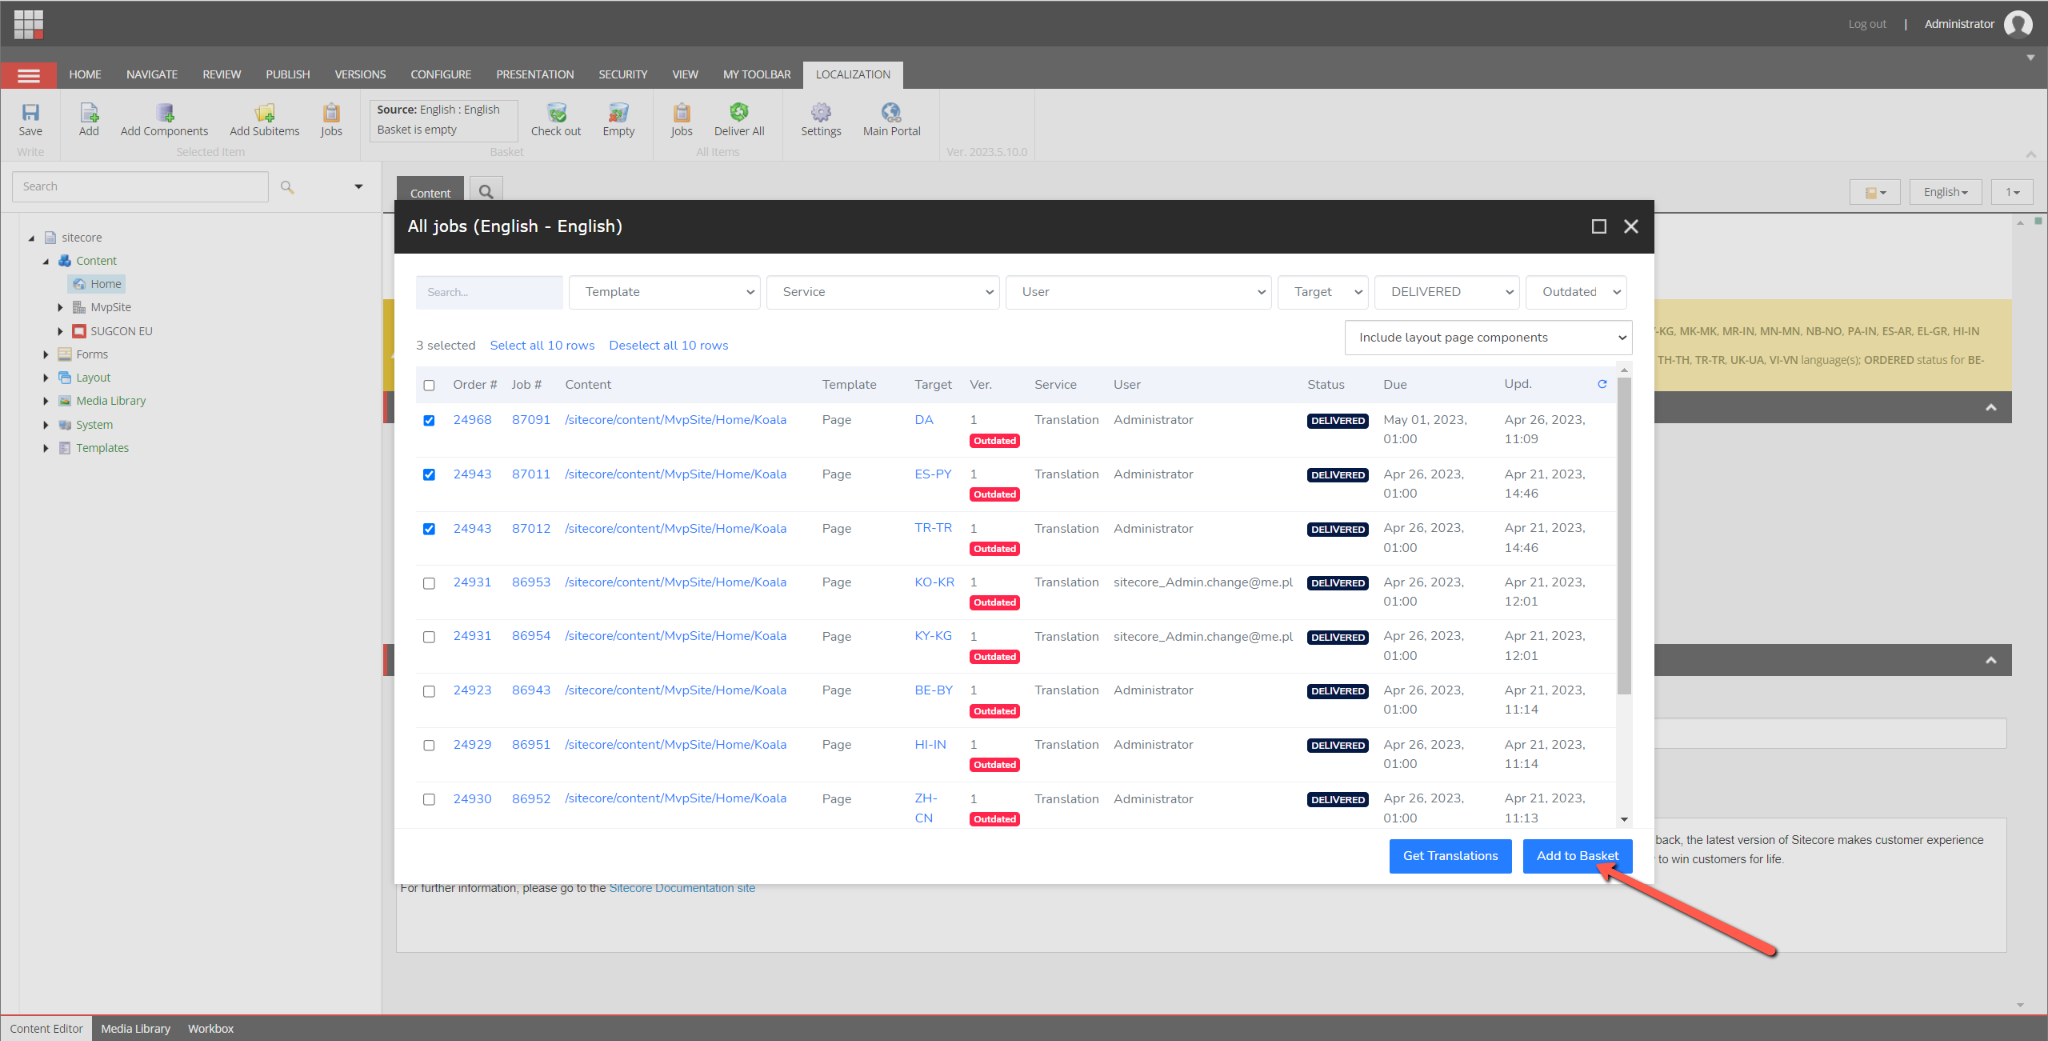Image resolution: width=2048 pixels, height=1041 pixels.
Task: Check the HI-IN job row checkbox
Action: (x=429, y=745)
